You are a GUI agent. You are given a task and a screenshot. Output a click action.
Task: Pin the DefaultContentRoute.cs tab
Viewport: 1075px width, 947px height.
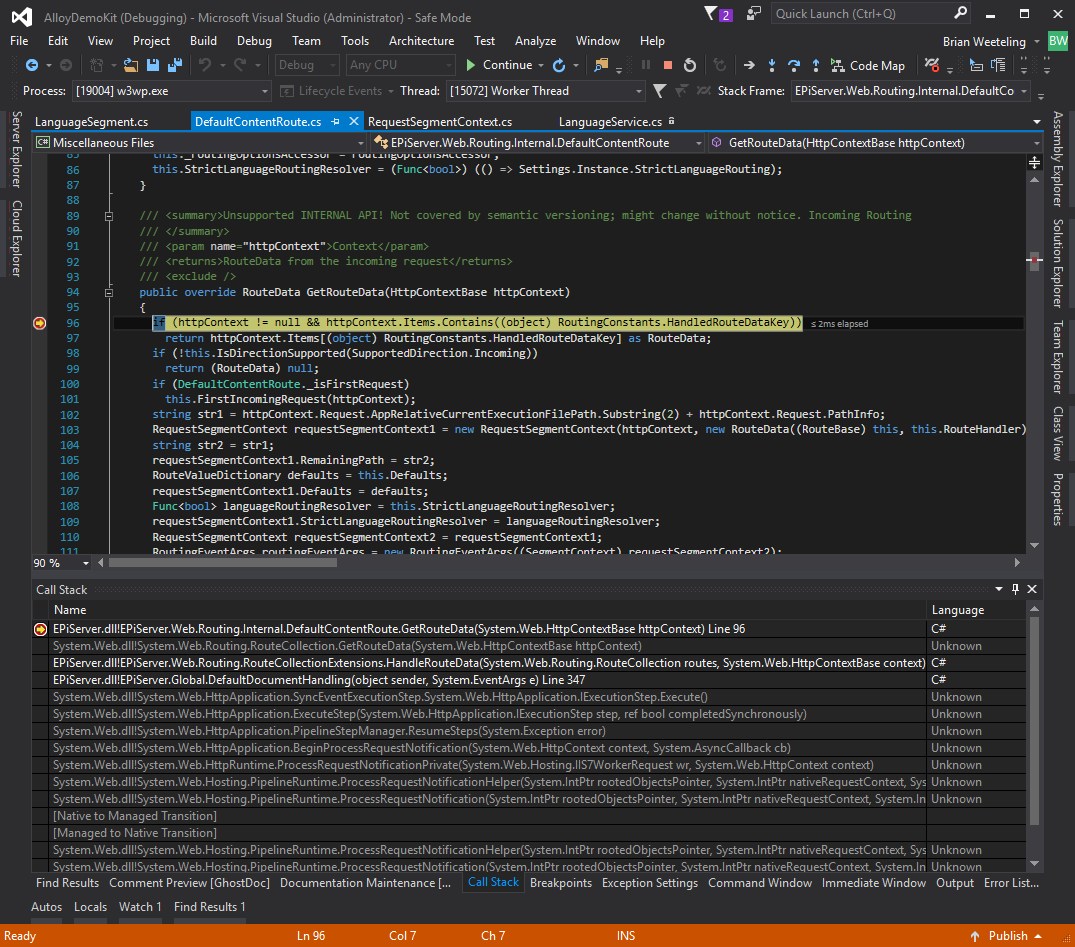point(335,121)
